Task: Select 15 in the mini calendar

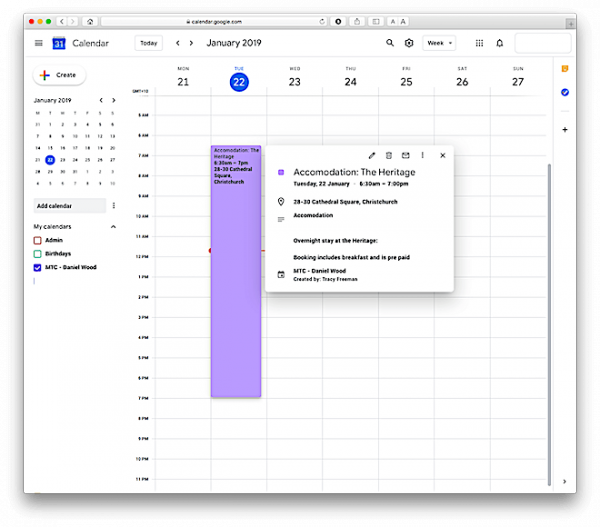Action: click(50, 148)
